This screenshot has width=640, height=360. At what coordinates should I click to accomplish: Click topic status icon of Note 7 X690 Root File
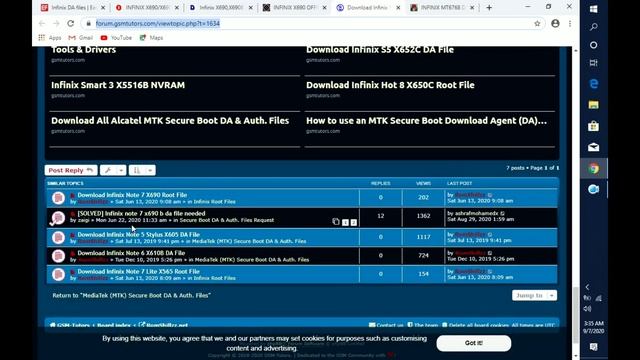coord(58,198)
